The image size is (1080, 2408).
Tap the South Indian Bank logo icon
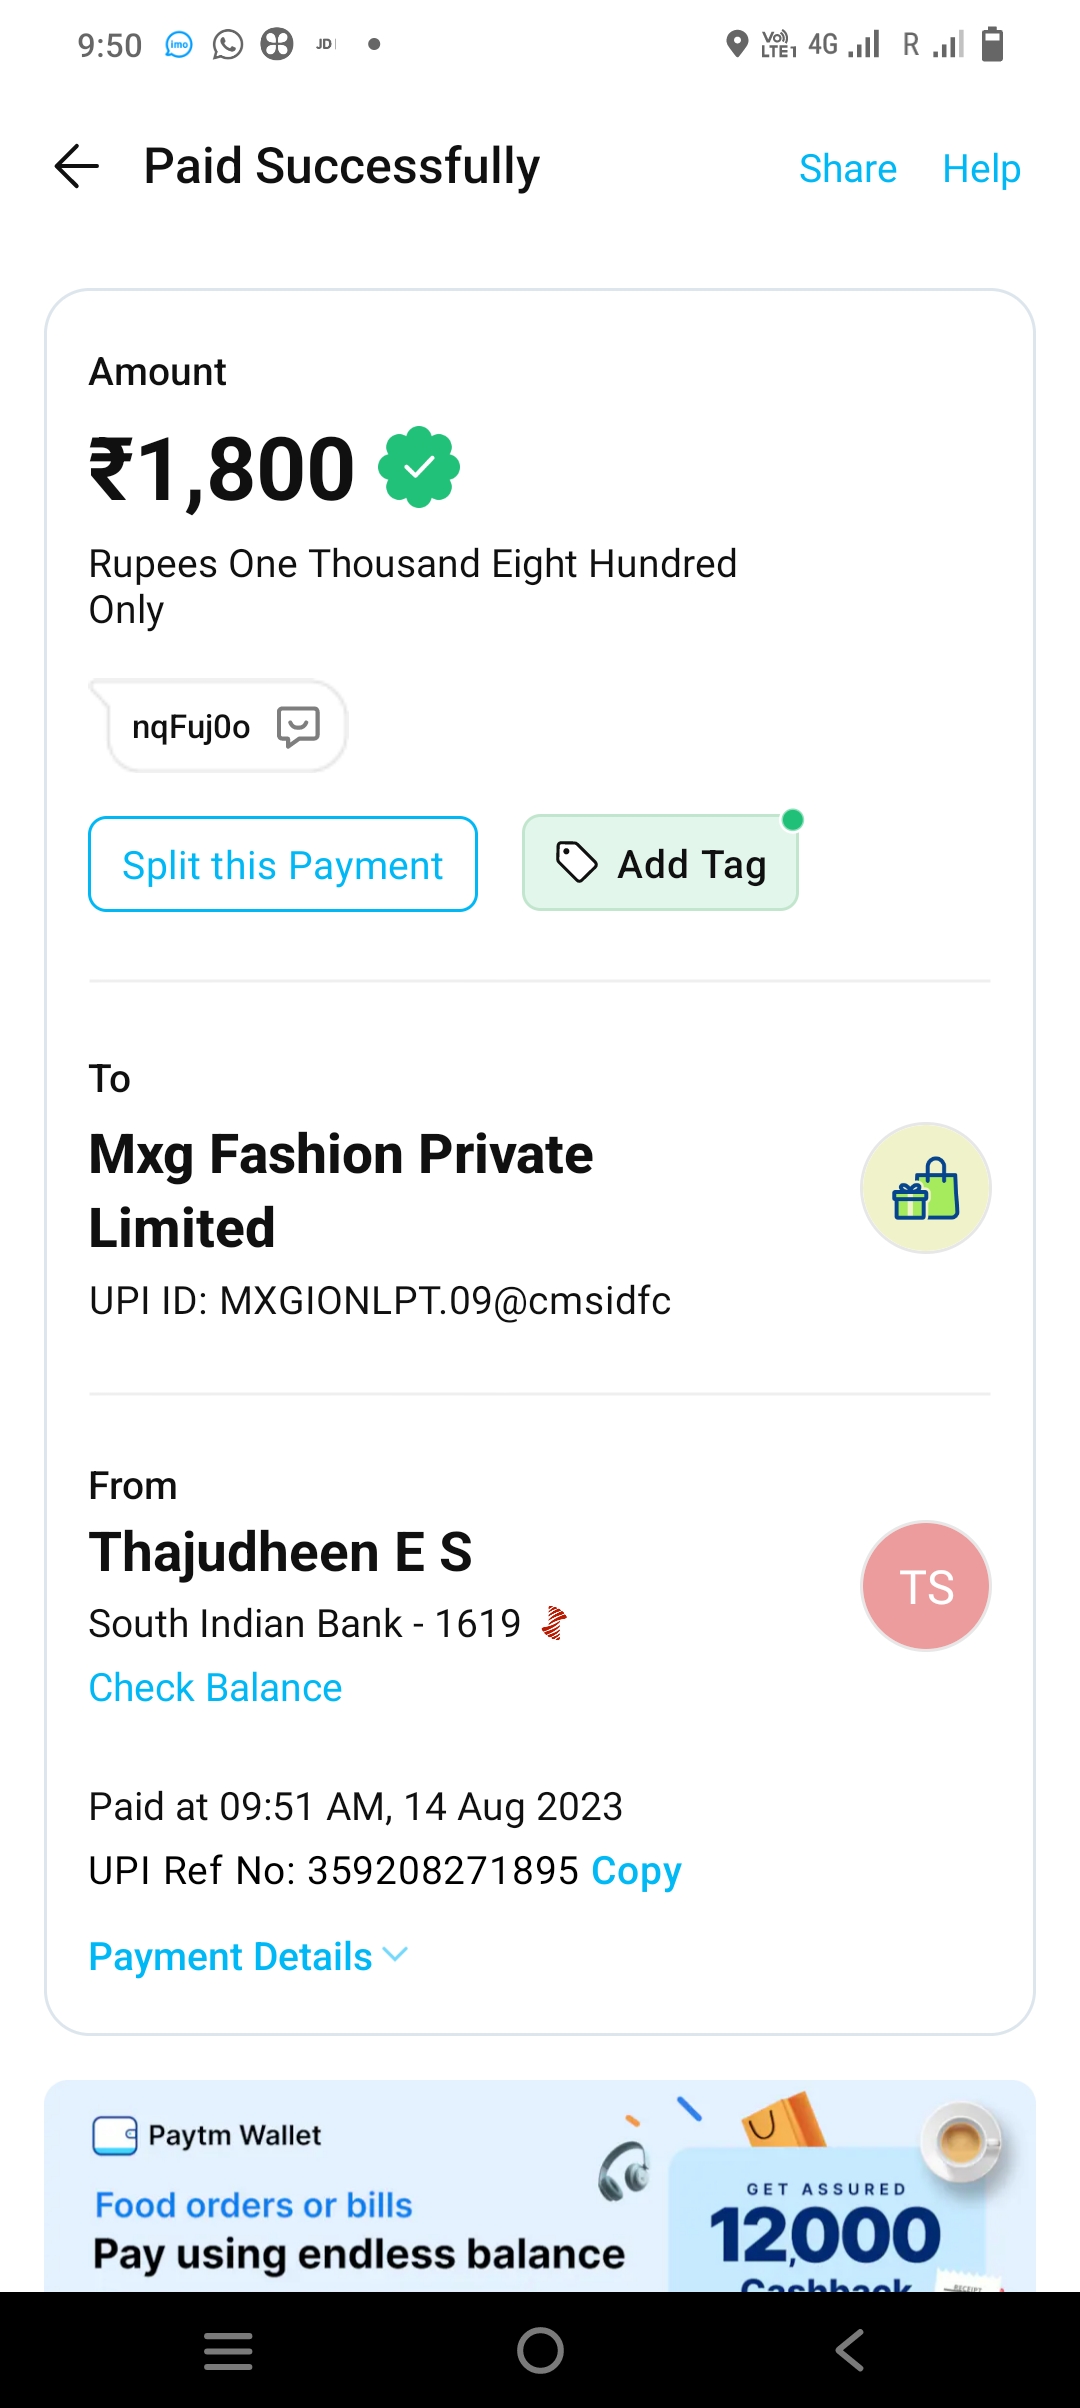tap(555, 1622)
